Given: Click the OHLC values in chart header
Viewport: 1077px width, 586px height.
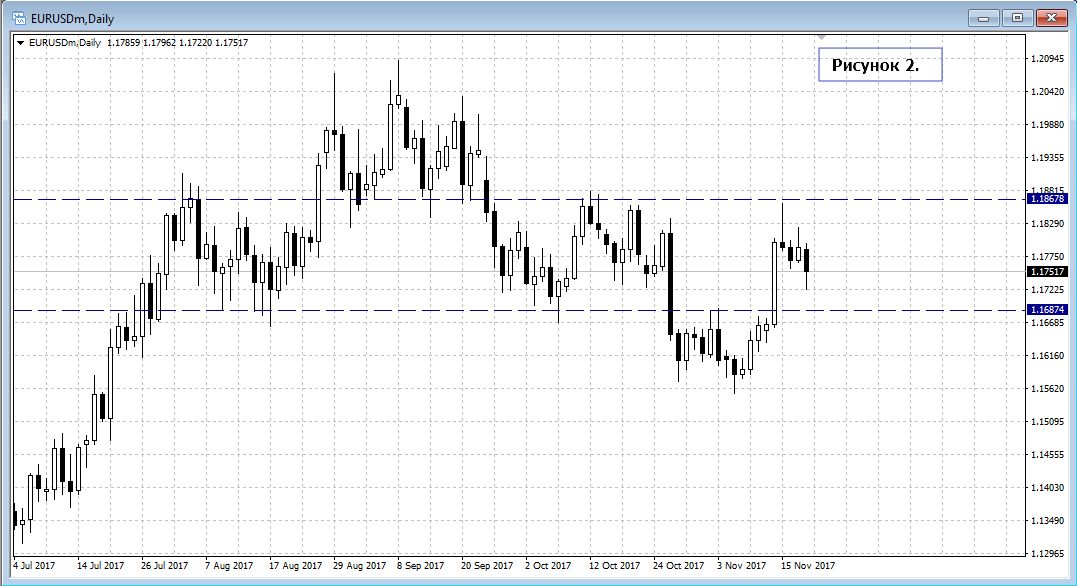Looking at the screenshot, I should pos(181,42).
